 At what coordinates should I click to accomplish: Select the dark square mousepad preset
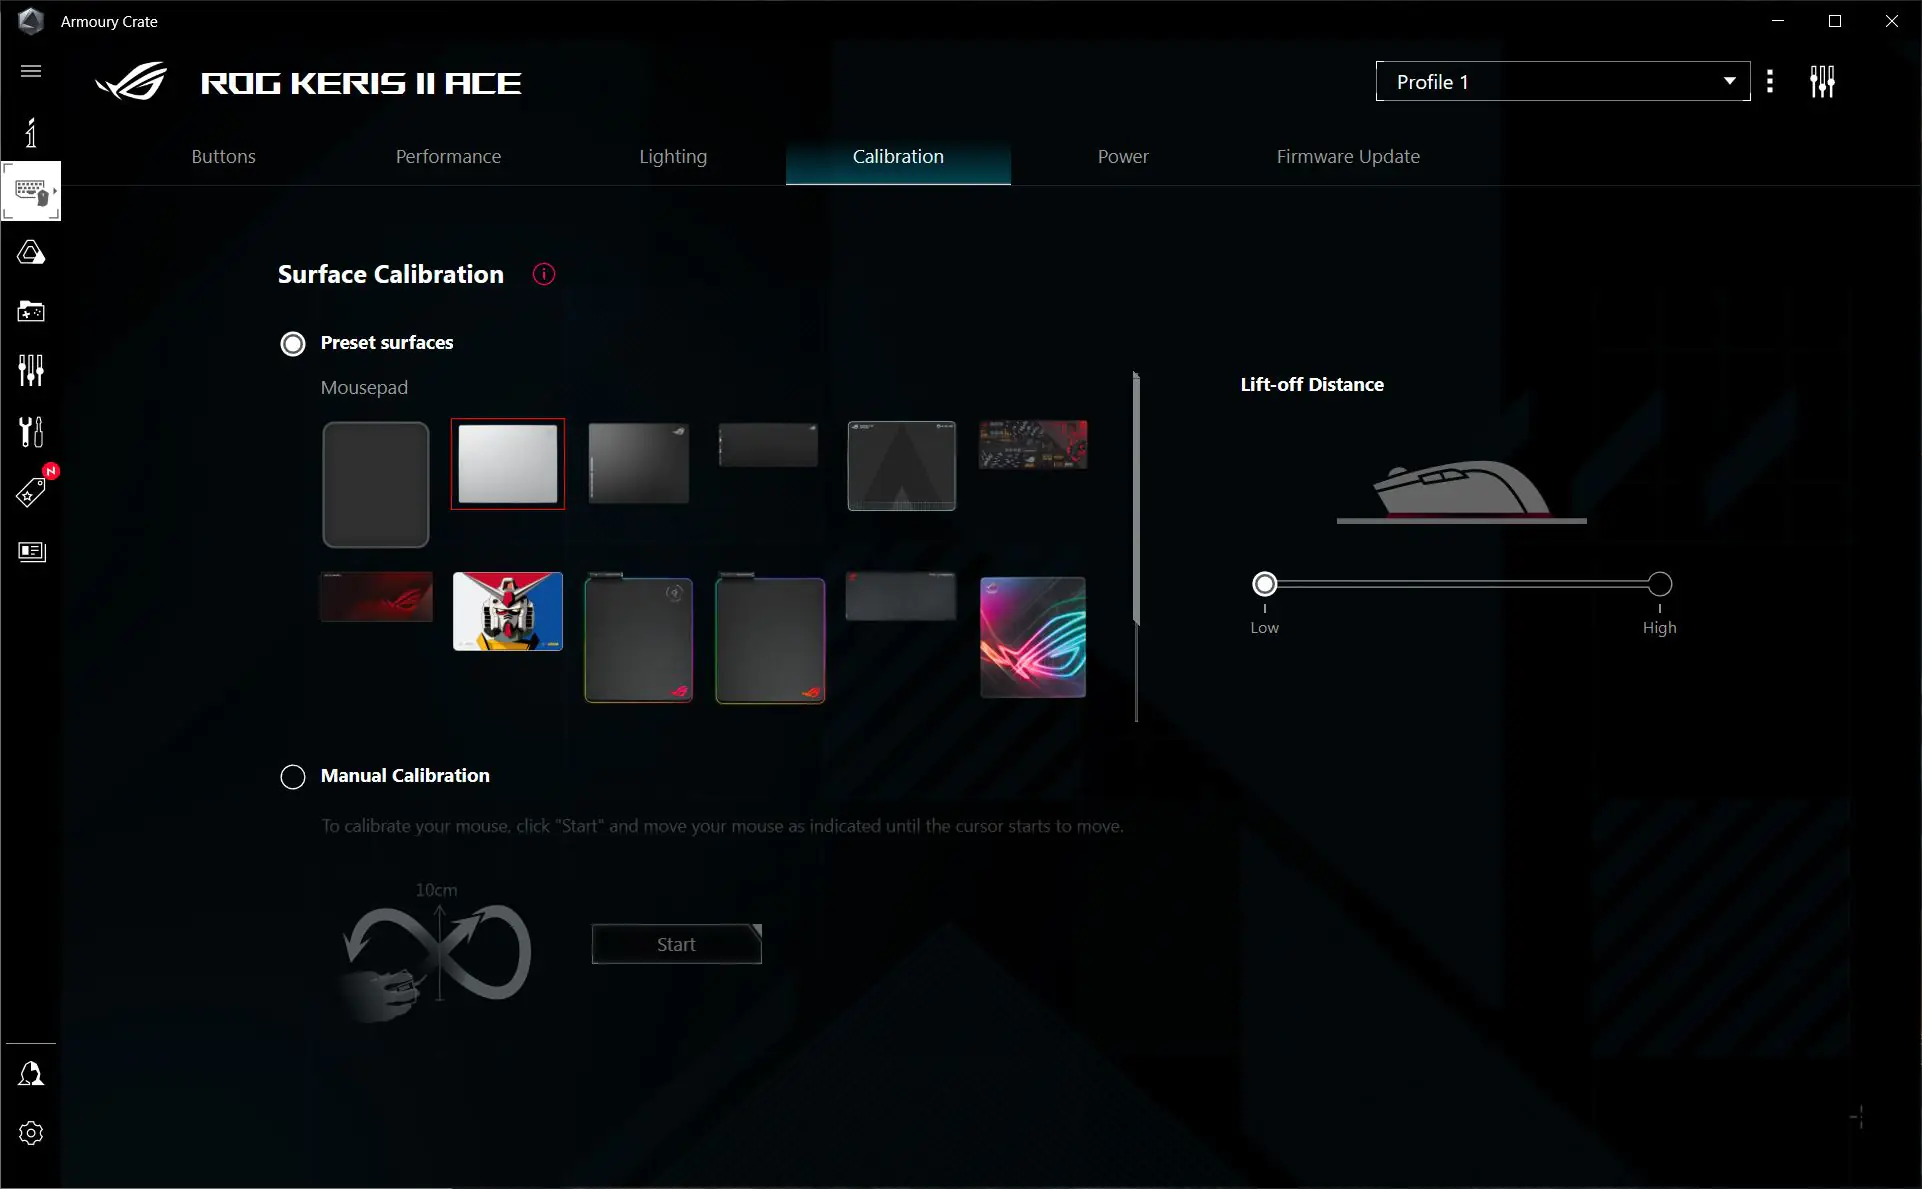[x=376, y=484]
